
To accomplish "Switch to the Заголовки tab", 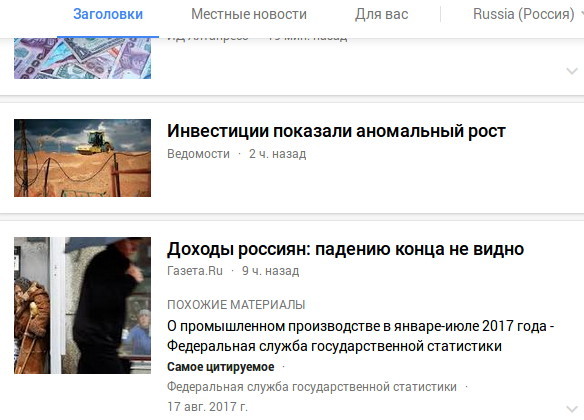I will point(108,15).
